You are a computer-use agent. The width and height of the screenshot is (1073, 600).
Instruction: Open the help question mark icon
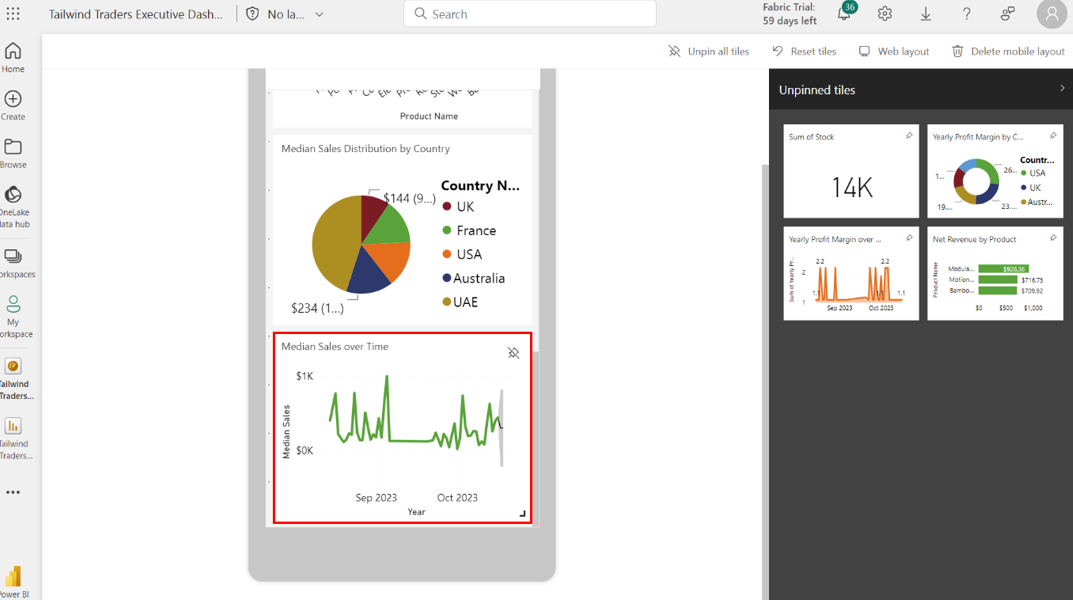(x=966, y=14)
